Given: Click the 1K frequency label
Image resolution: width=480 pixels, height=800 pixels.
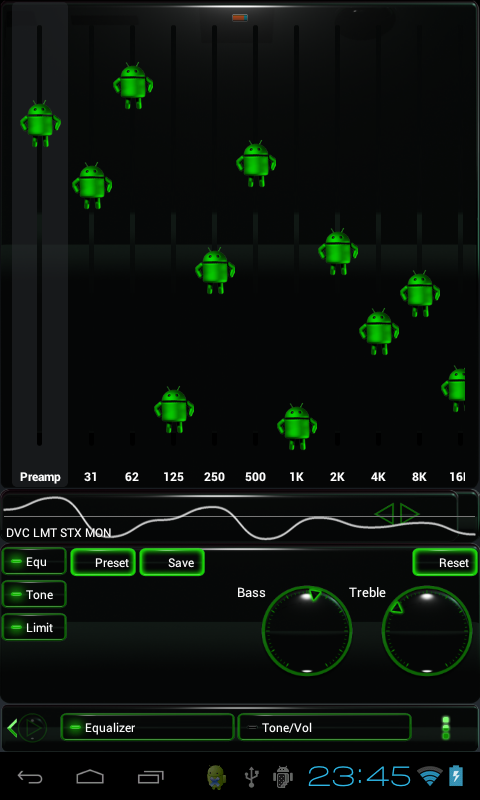Looking at the screenshot, I should [296, 477].
